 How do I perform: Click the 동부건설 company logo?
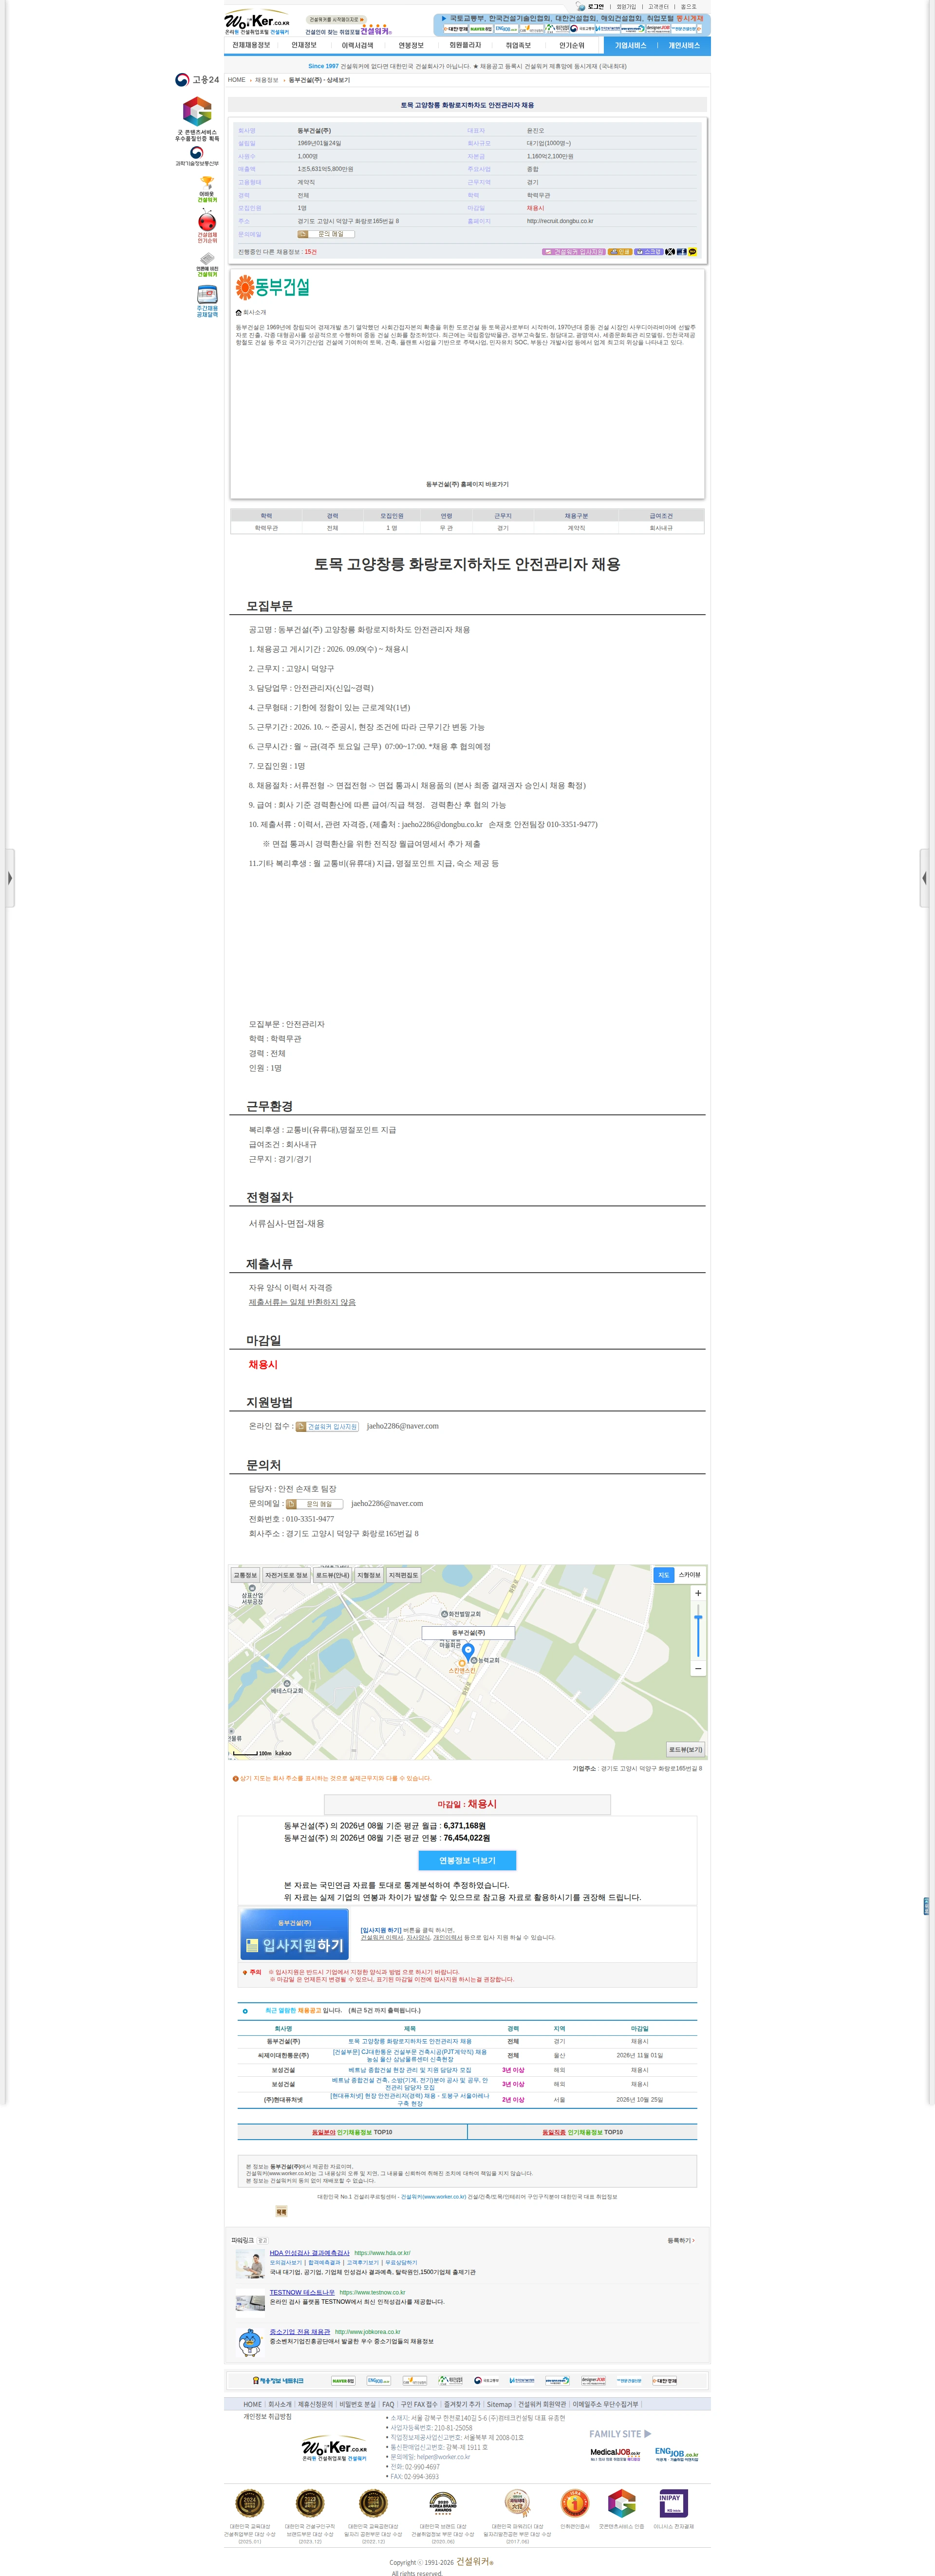[x=272, y=288]
